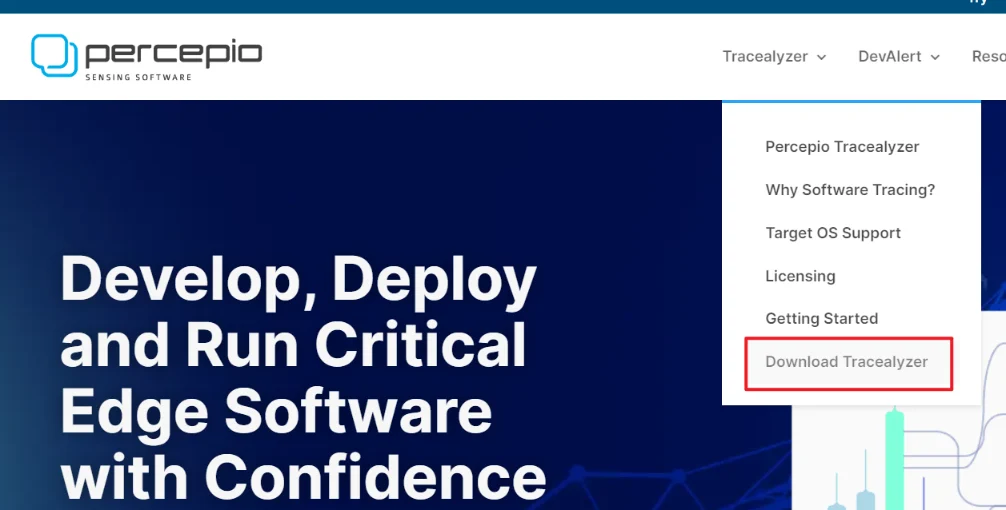The image size is (1006, 510).
Task: Go to Getting Started menu item
Action: point(821,319)
